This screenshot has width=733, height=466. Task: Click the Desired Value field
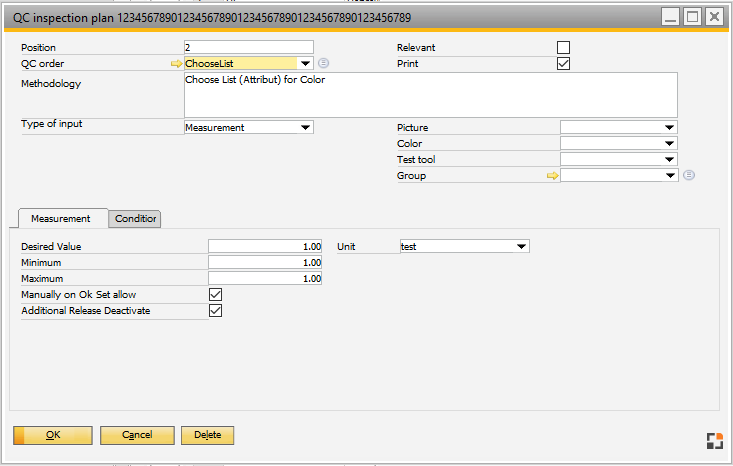(265, 246)
